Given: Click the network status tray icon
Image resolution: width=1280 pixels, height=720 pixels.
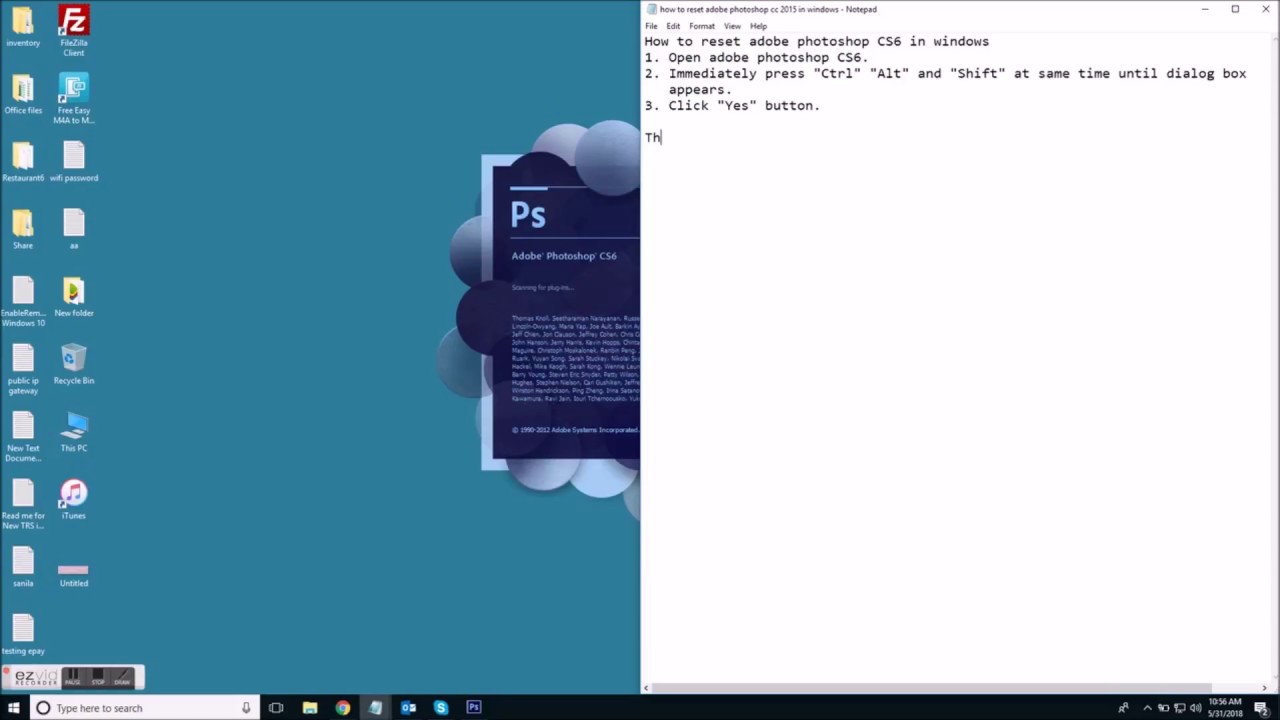Looking at the screenshot, I should pyautogui.click(x=1180, y=708).
